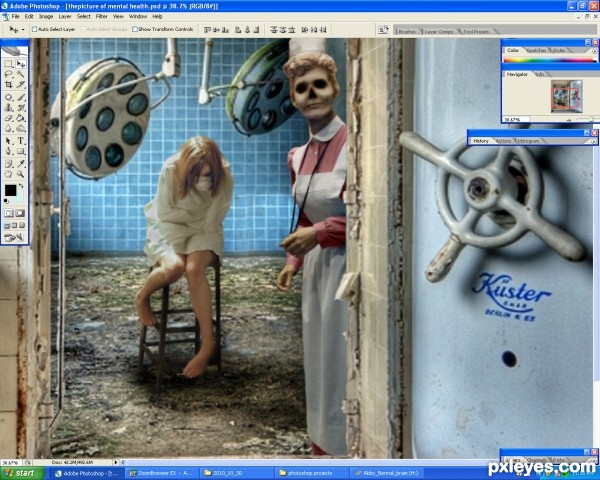This screenshot has height=480, width=600.
Task: Switch to Standard Screen Mode
Action: pos(7,226)
